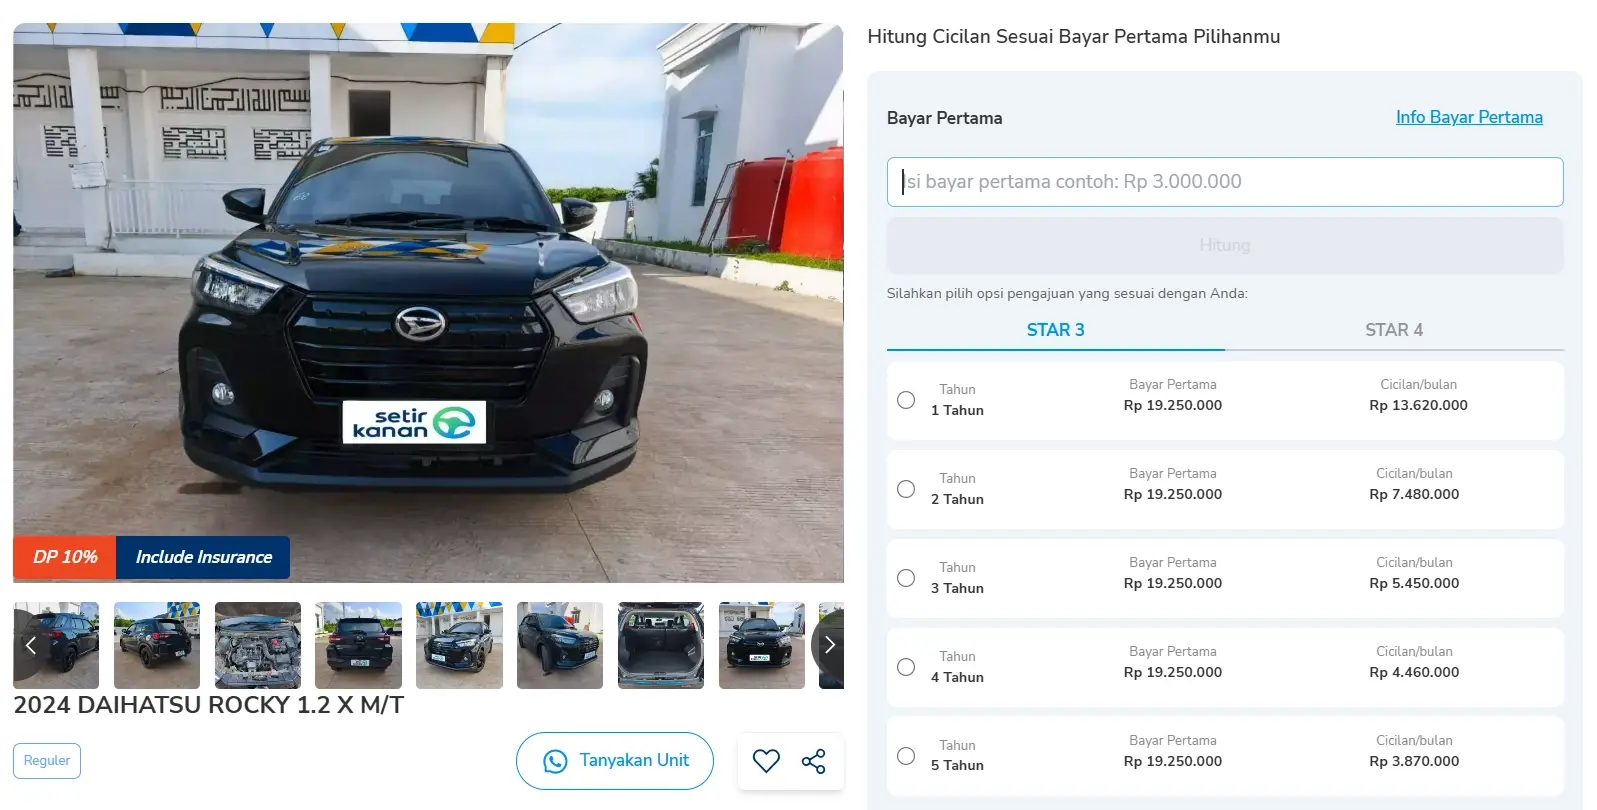Switch to the STAR 4 tab
Screen dimensions: 1597x810
(1393, 330)
